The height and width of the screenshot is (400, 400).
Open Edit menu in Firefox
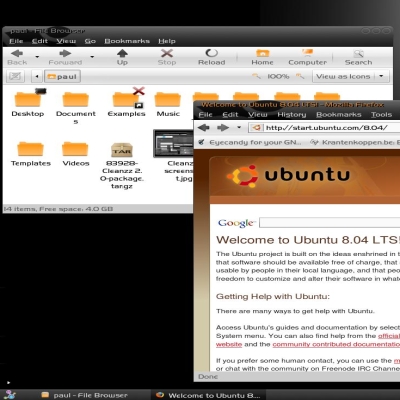click(x=230, y=115)
